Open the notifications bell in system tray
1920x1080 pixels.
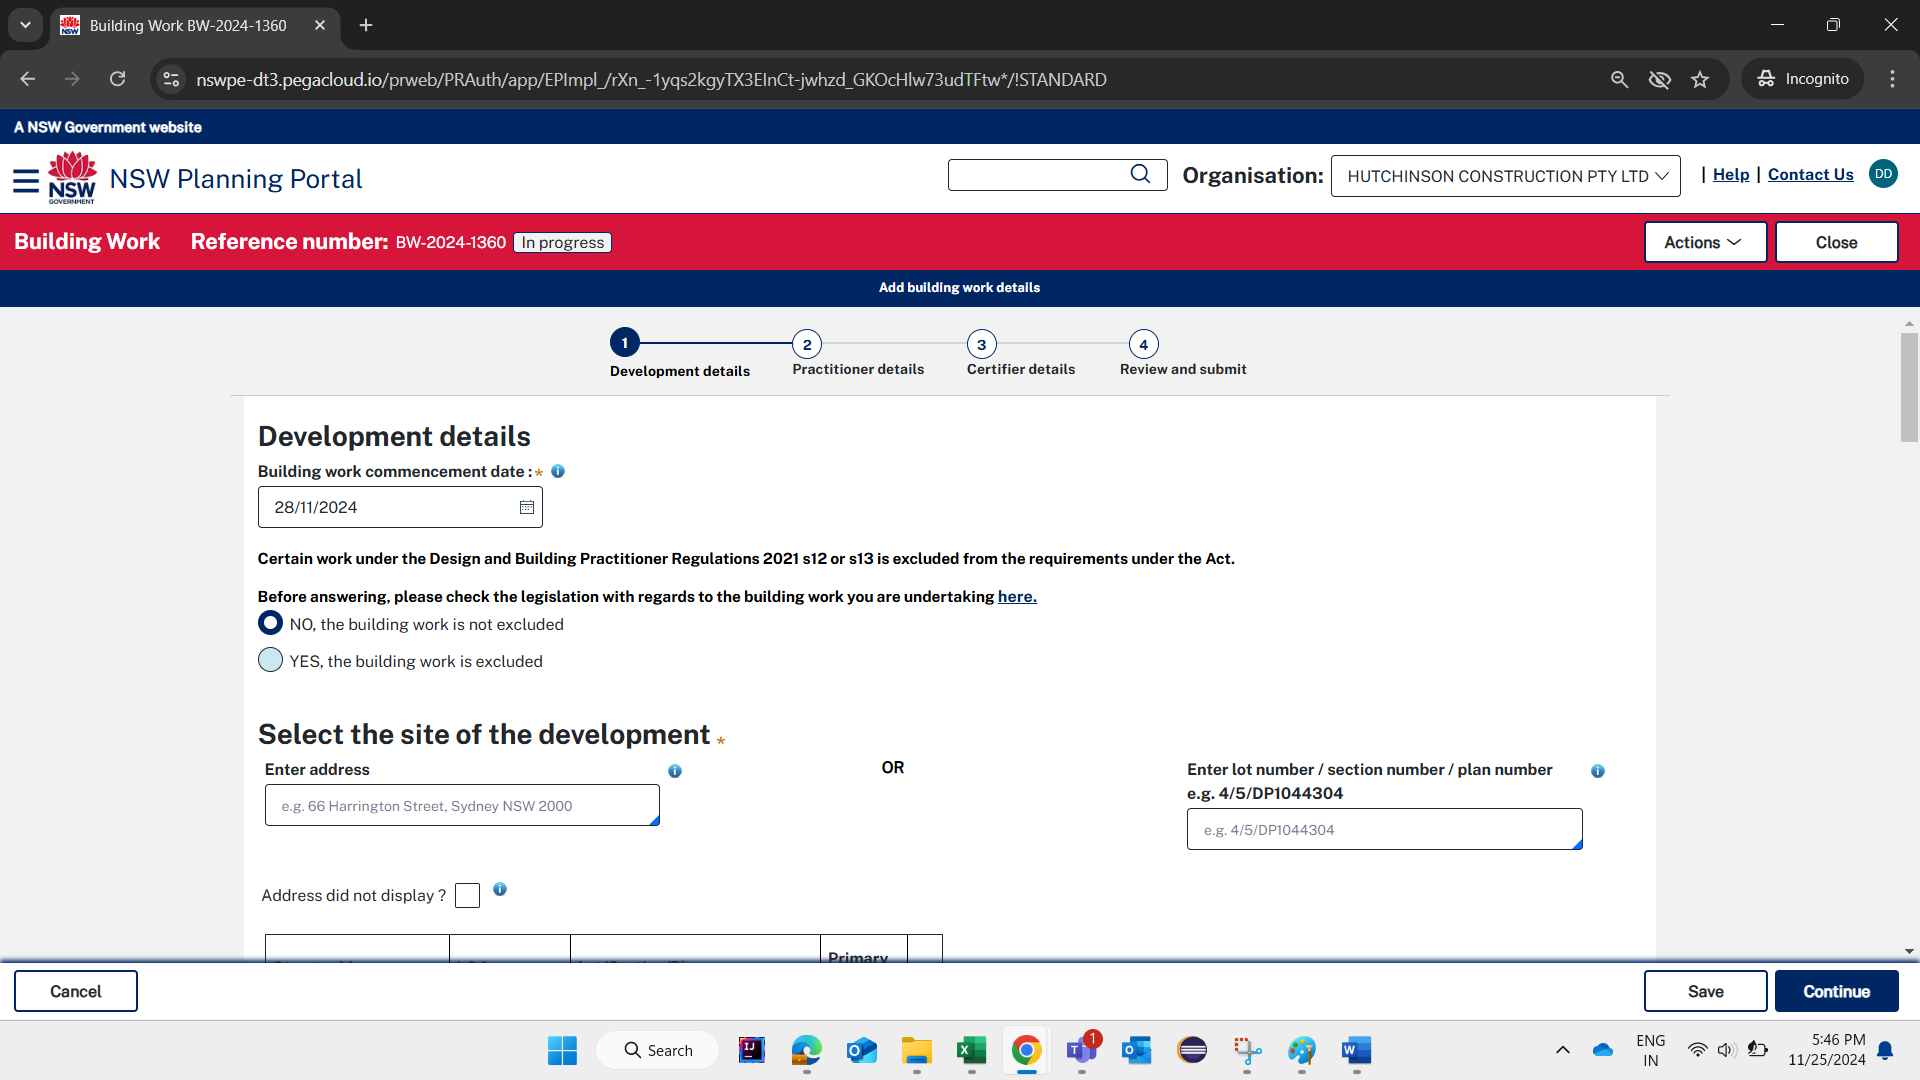tap(1885, 1050)
